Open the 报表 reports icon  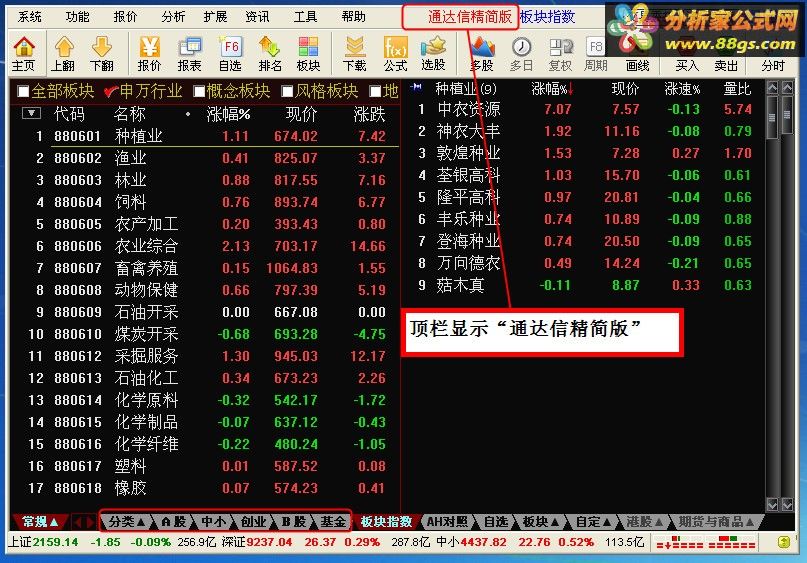point(190,53)
